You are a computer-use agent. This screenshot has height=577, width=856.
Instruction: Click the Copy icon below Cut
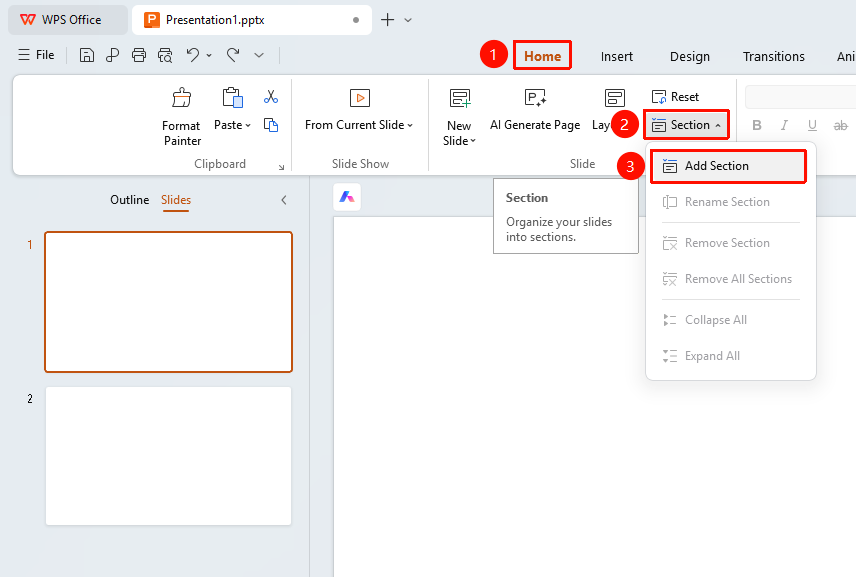(271, 125)
